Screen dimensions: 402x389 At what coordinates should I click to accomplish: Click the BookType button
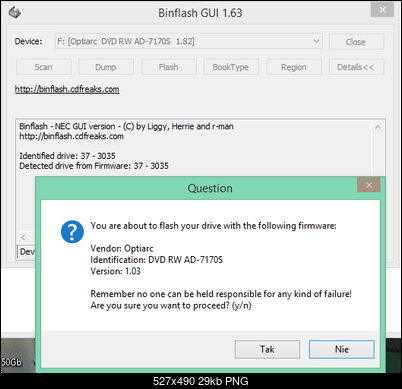pos(231,67)
